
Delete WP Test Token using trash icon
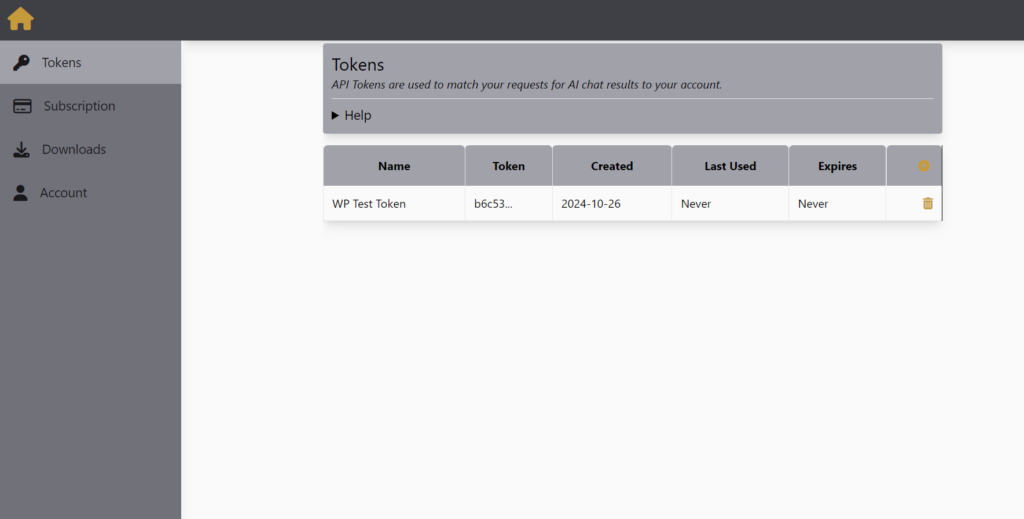[927, 204]
